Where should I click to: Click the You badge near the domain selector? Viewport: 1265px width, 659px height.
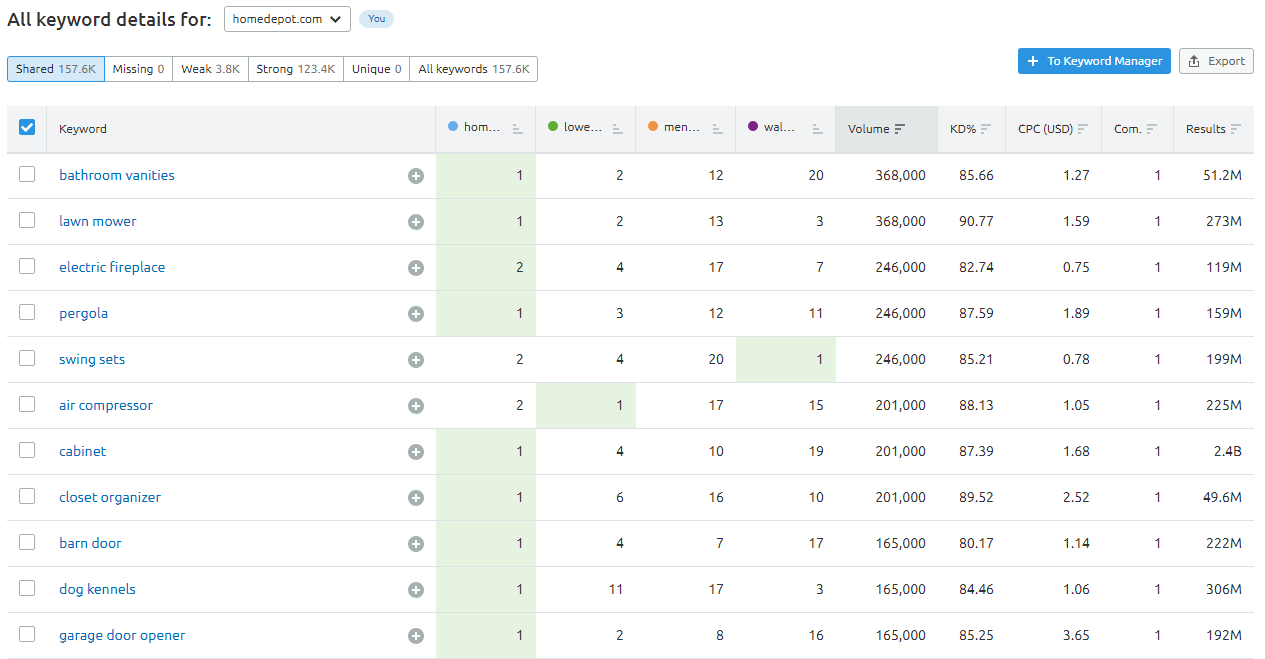[x=376, y=19]
